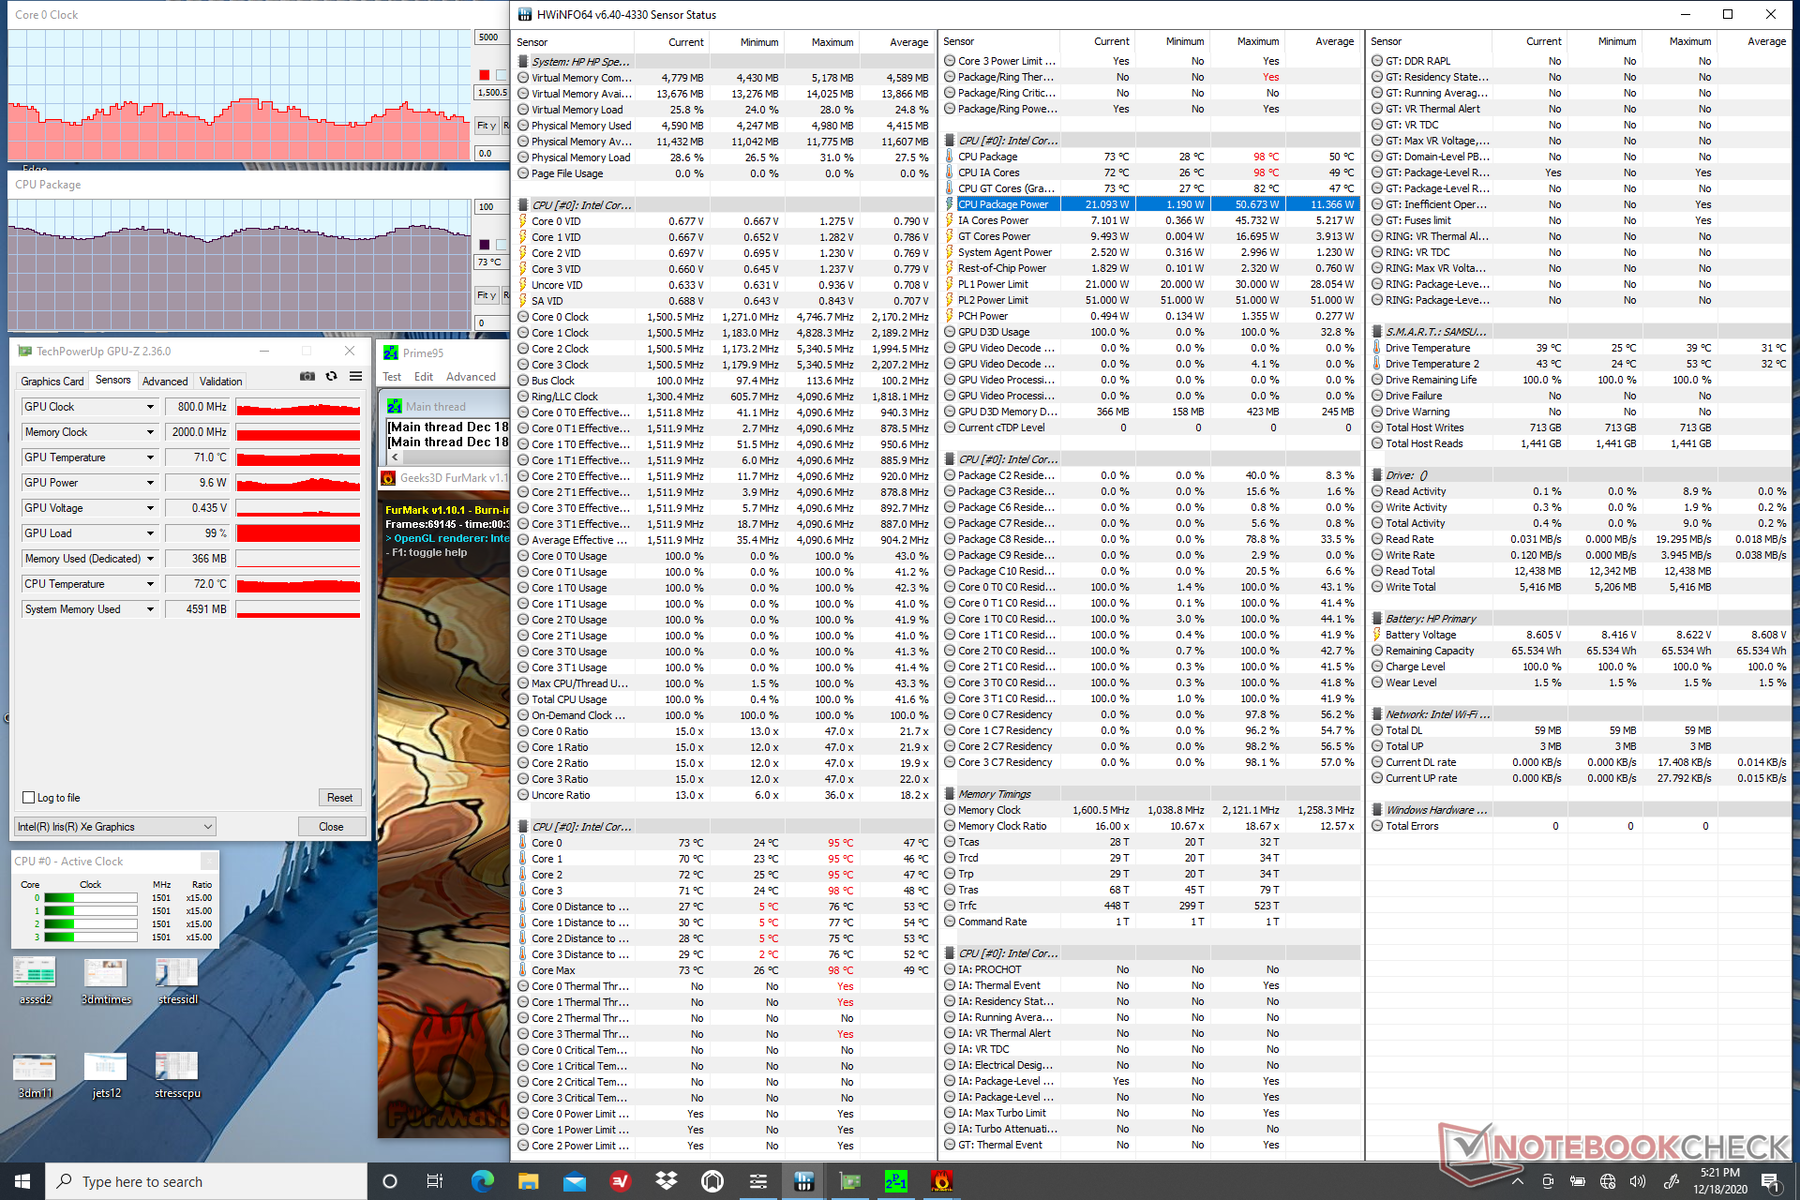The width and height of the screenshot is (1800, 1200).
Task: Select the Battery Voltage sensor row
Action: coord(1580,635)
